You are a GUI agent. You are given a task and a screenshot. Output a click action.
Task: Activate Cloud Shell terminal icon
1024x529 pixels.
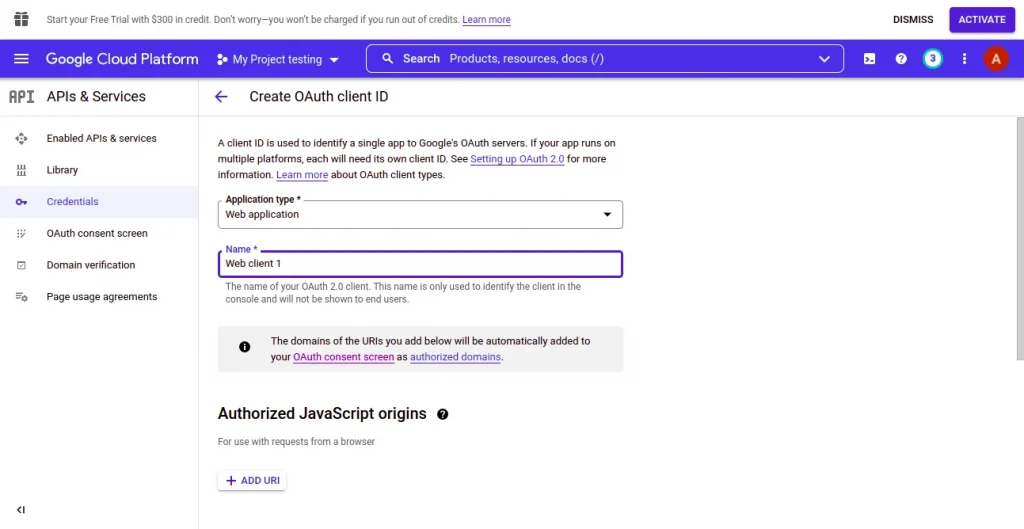coord(870,59)
